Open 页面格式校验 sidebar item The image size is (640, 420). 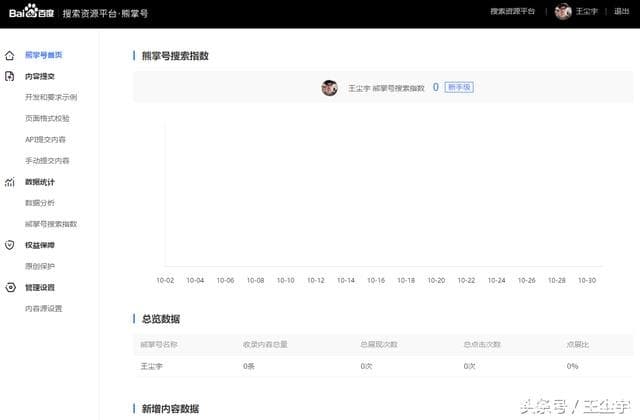(47, 118)
